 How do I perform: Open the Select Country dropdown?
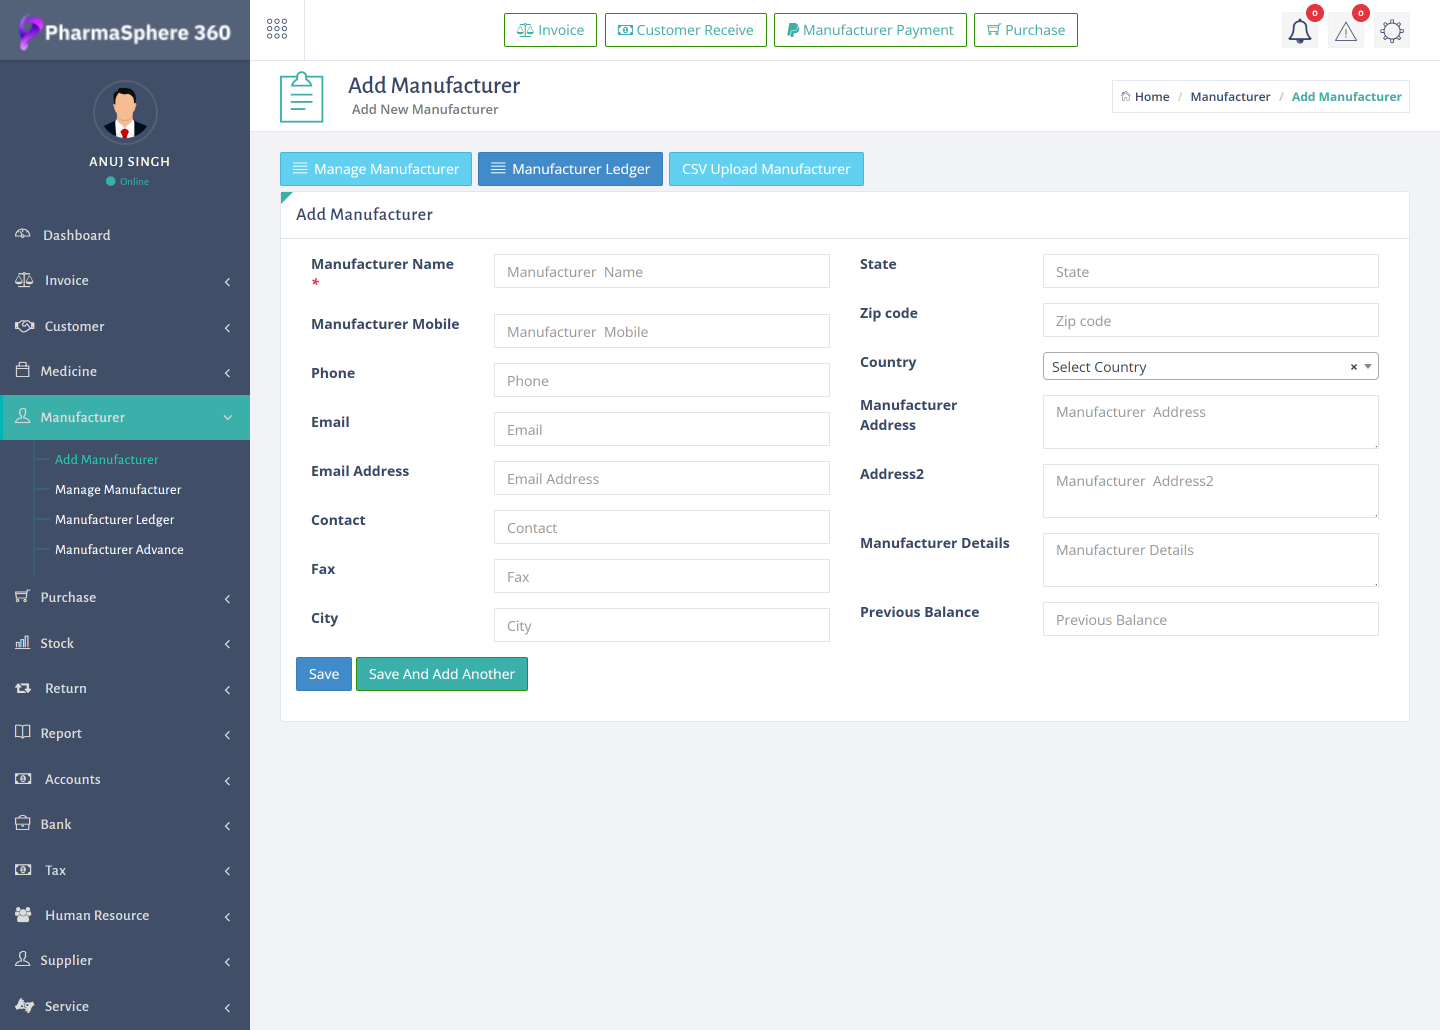tap(1195, 367)
